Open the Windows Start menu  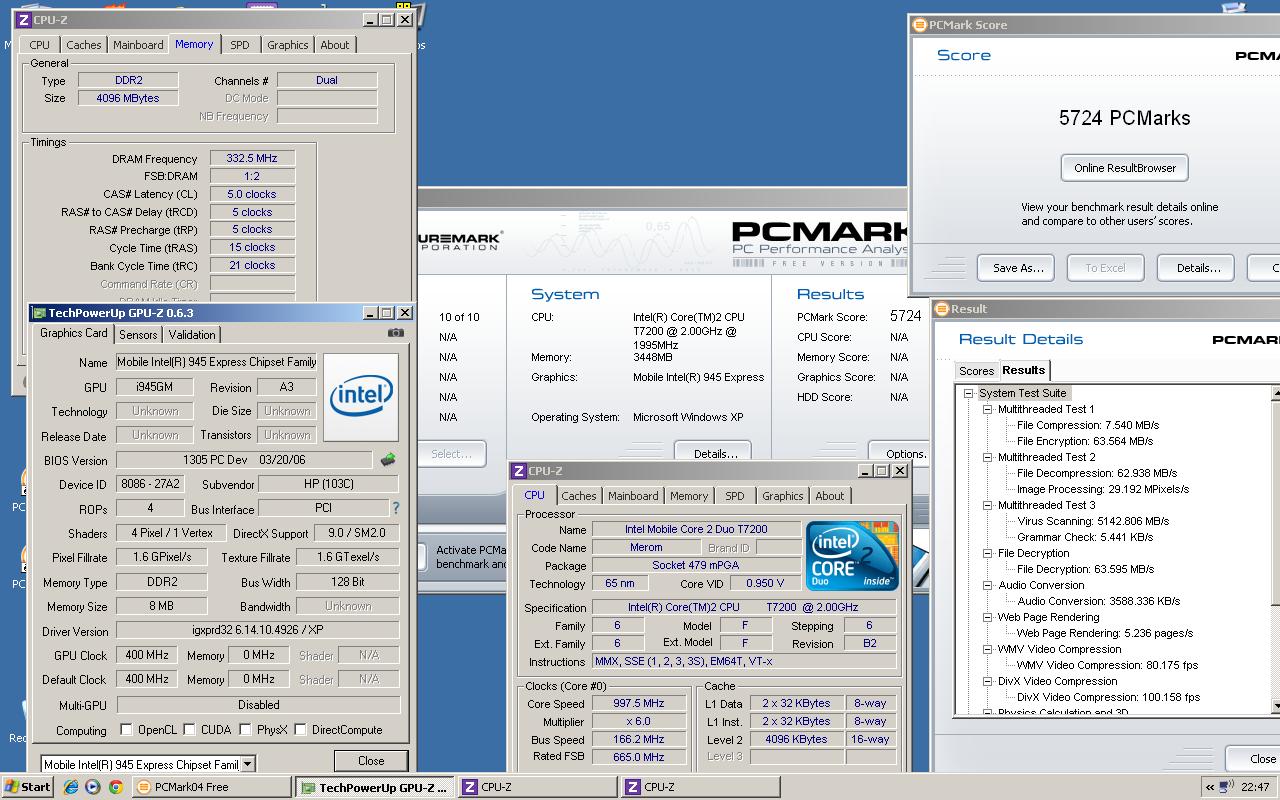27,787
